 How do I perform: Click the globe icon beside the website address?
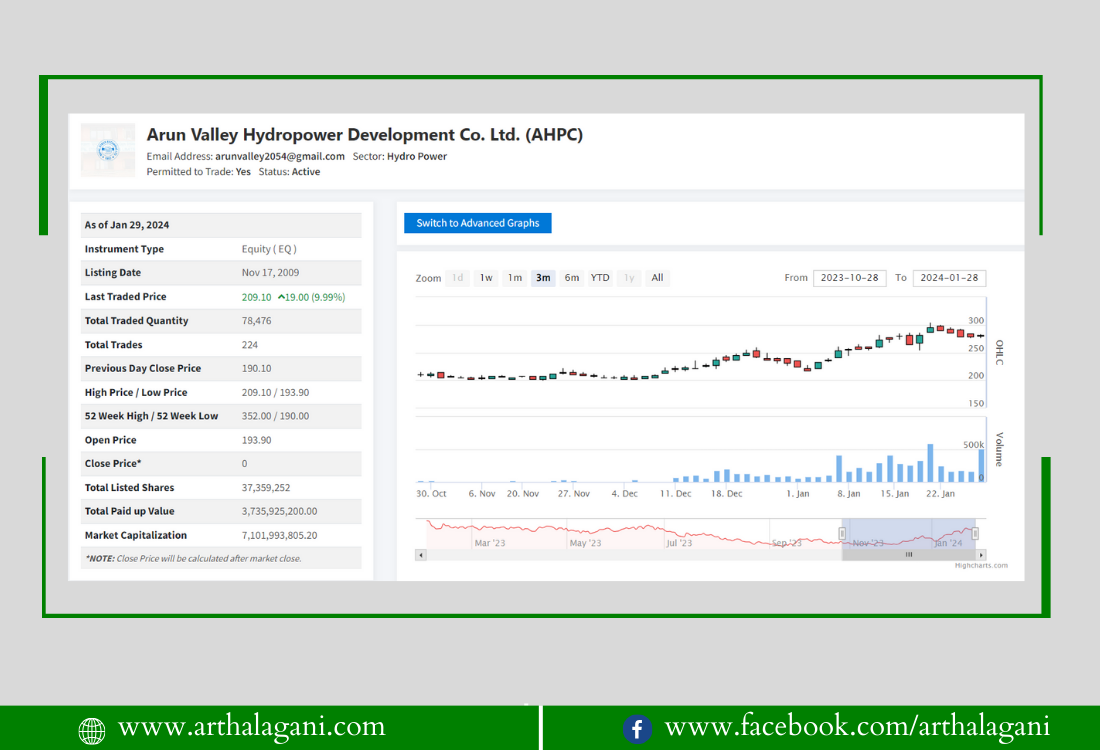tap(91, 730)
